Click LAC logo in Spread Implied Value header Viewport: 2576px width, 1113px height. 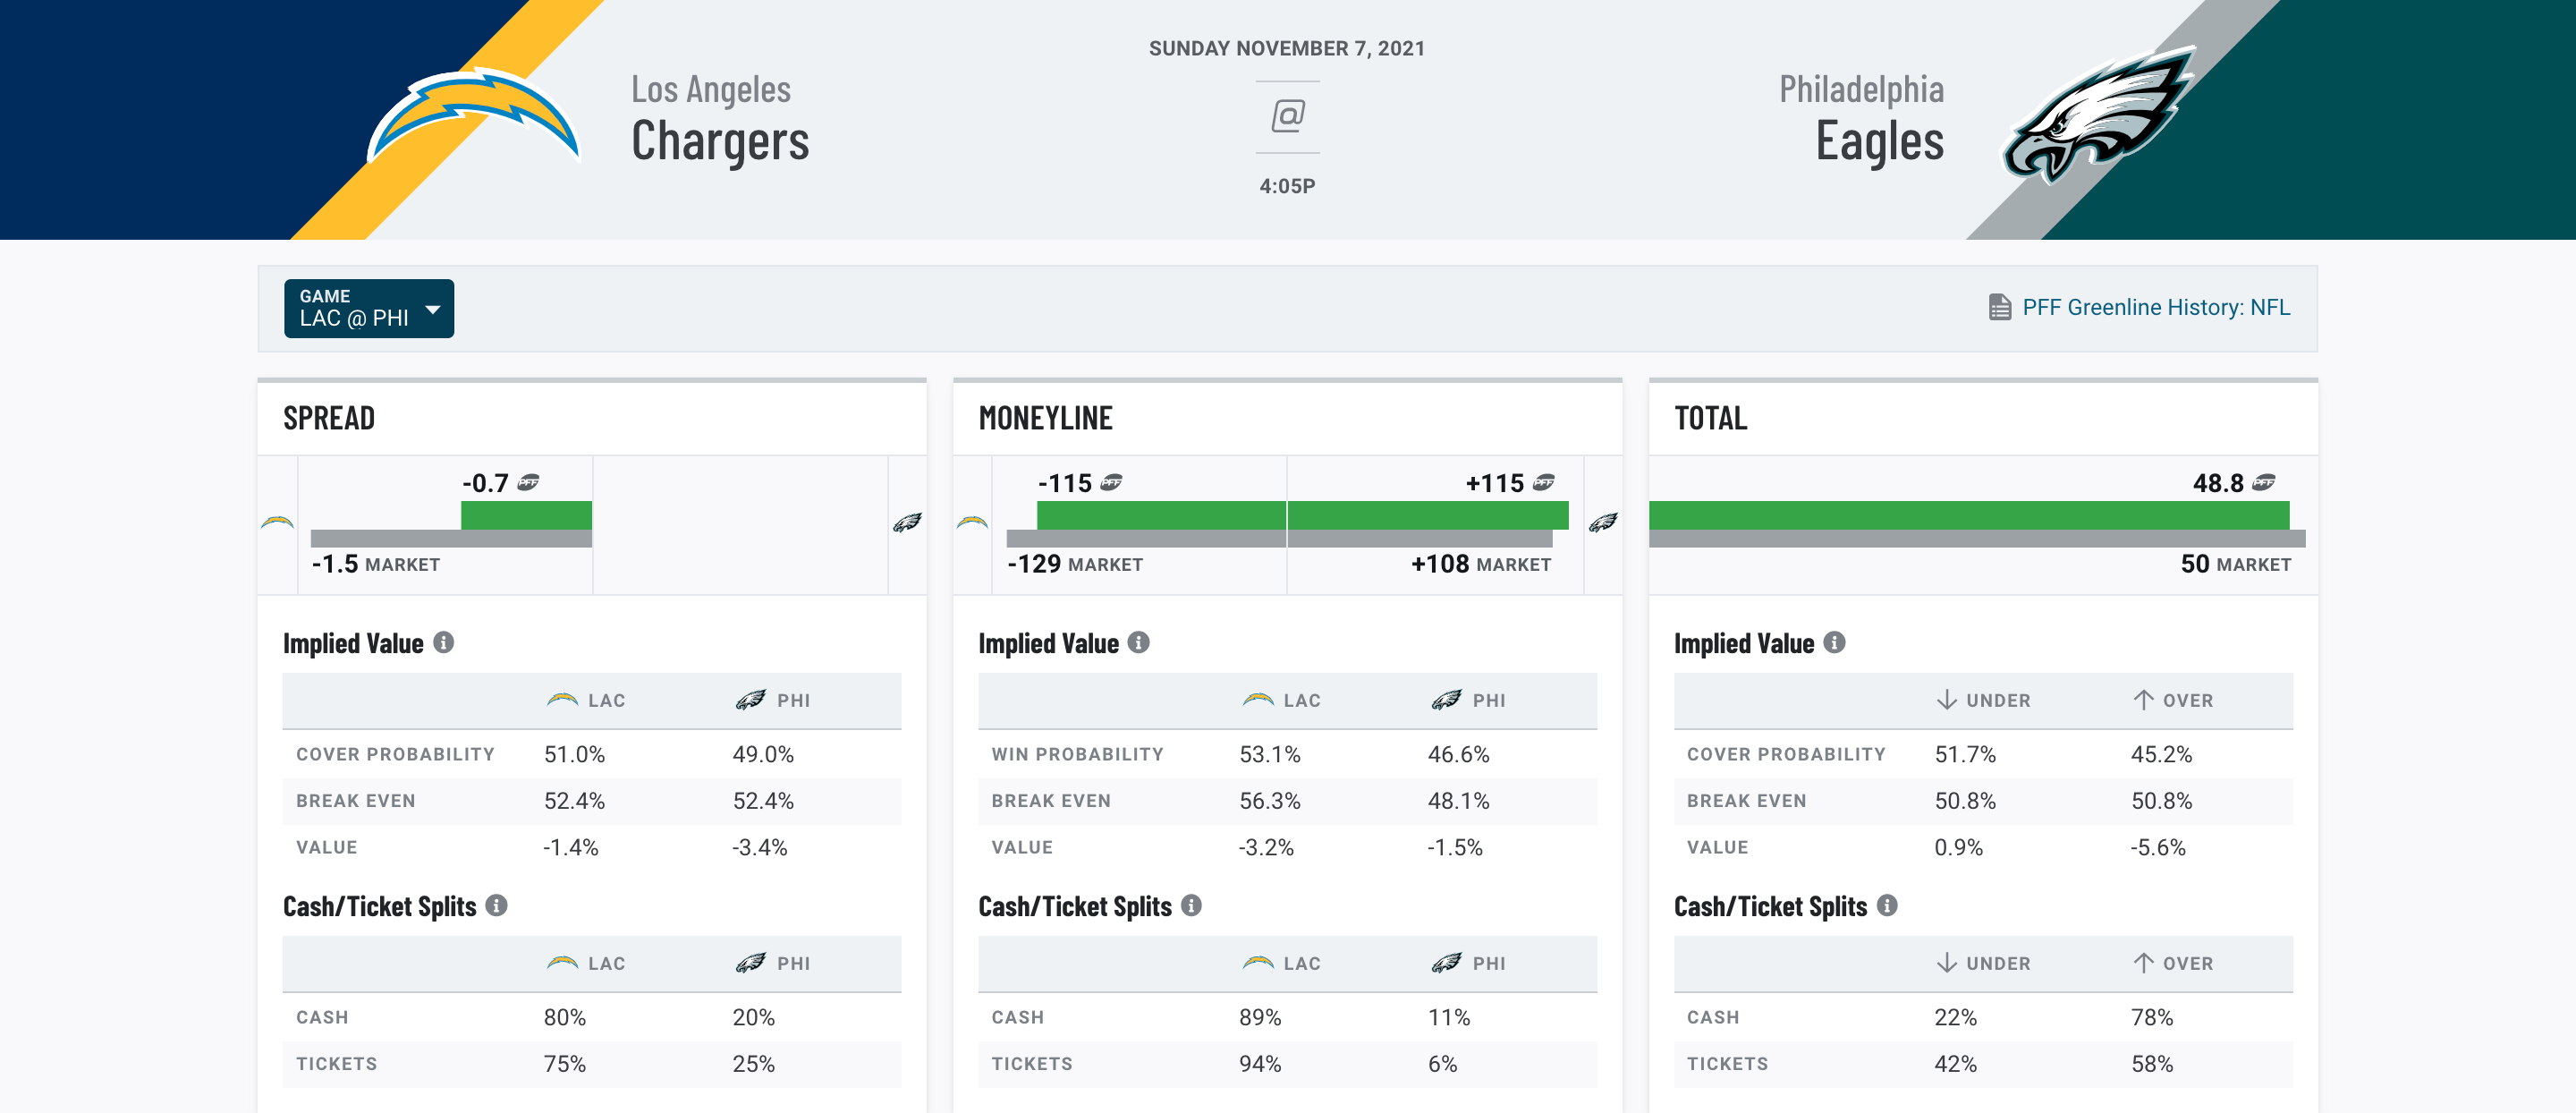pos(562,700)
